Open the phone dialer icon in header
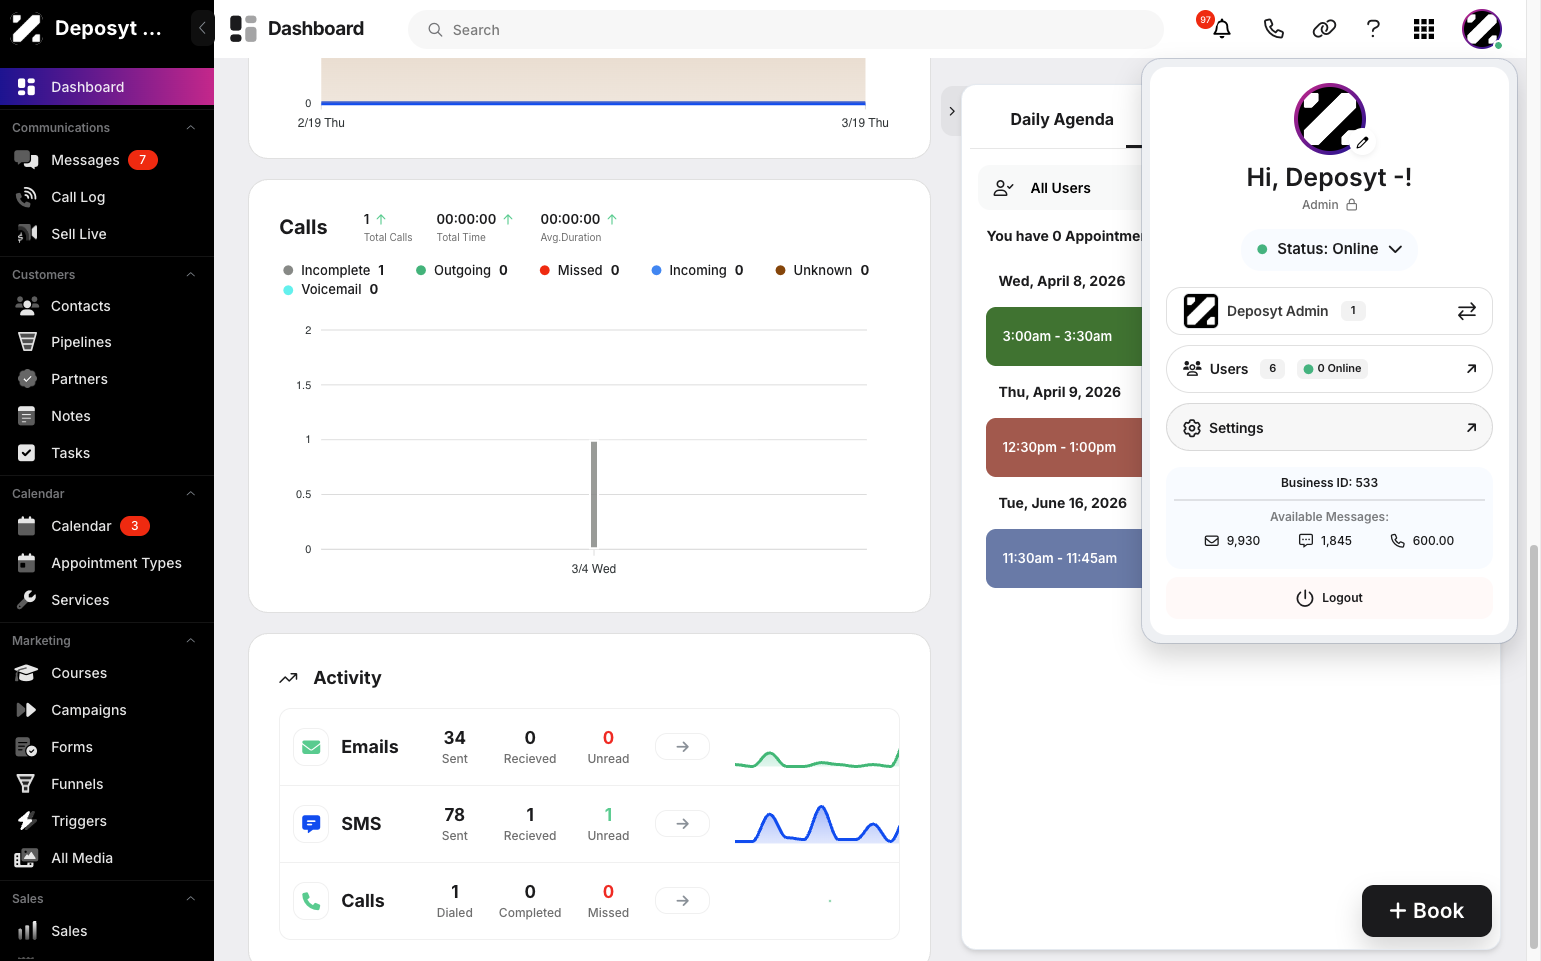This screenshot has height=961, width=1541. tap(1273, 29)
